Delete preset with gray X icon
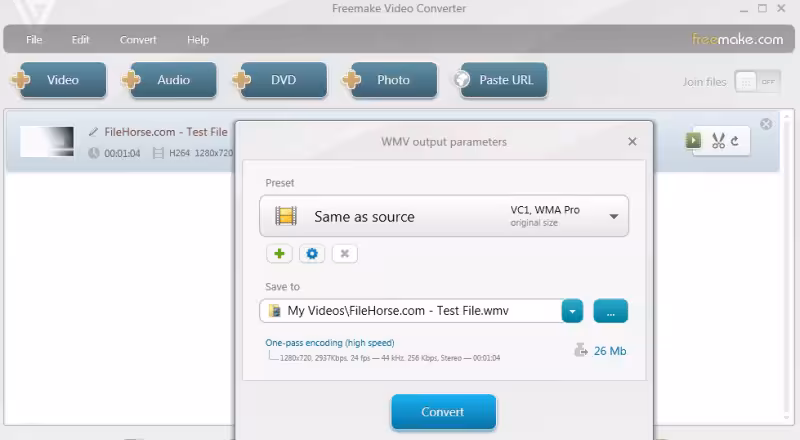Image resolution: width=800 pixels, height=440 pixels. point(344,254)
